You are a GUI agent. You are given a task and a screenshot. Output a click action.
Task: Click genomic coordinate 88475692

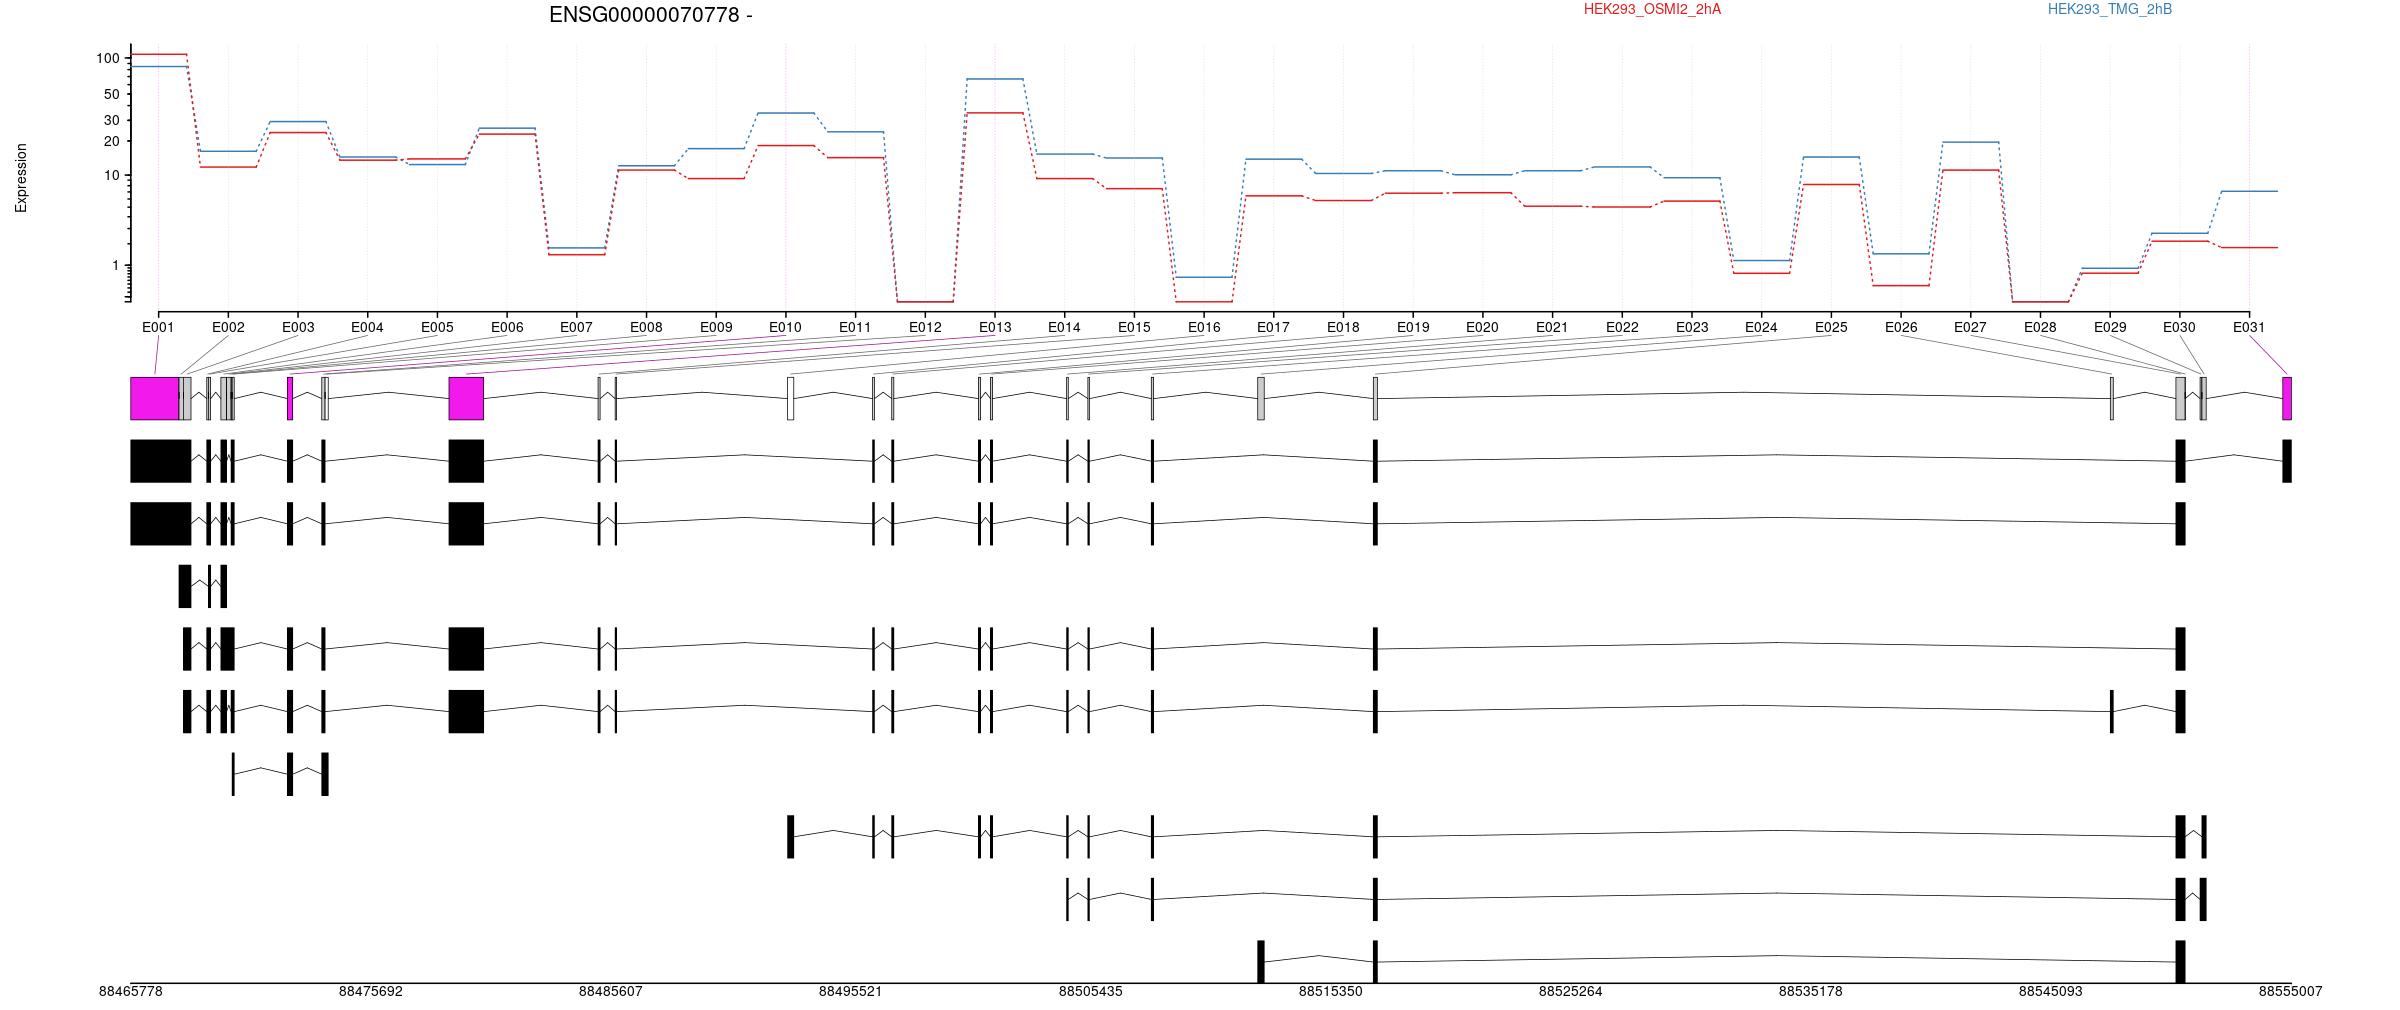pos(371,992)
